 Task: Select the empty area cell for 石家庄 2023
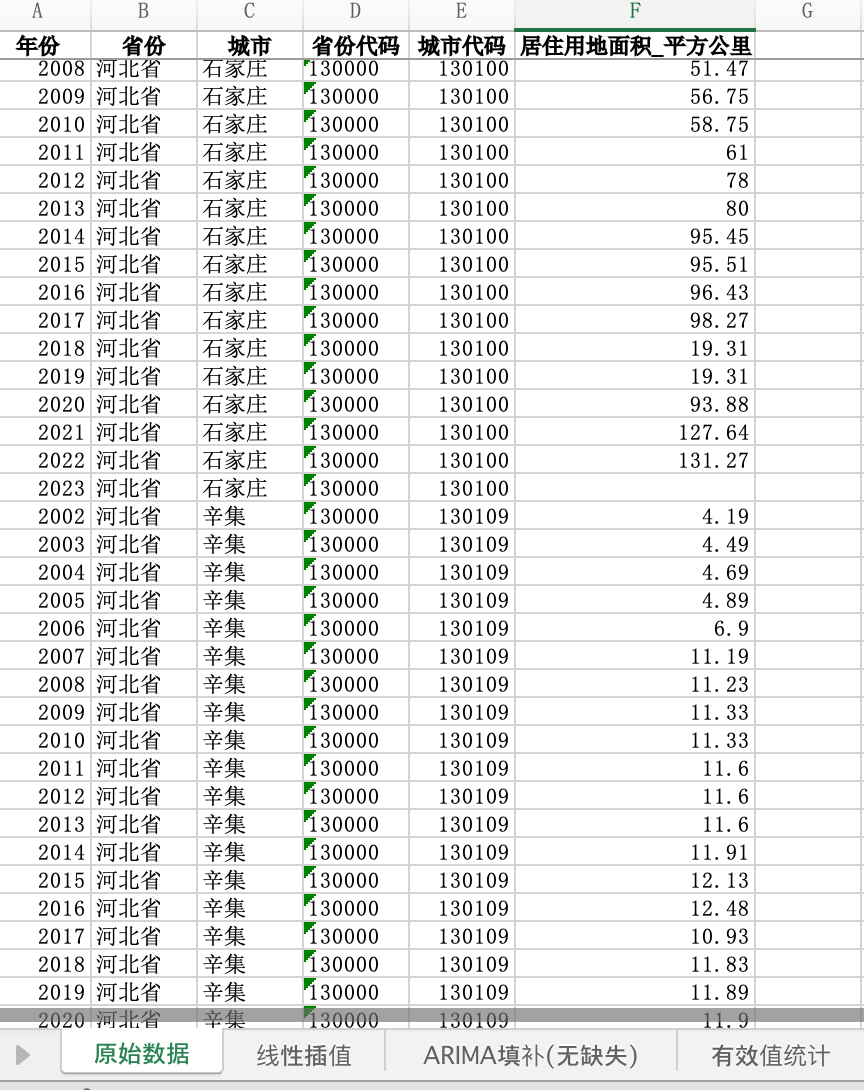pyautogui.click(x=635, y=488)
